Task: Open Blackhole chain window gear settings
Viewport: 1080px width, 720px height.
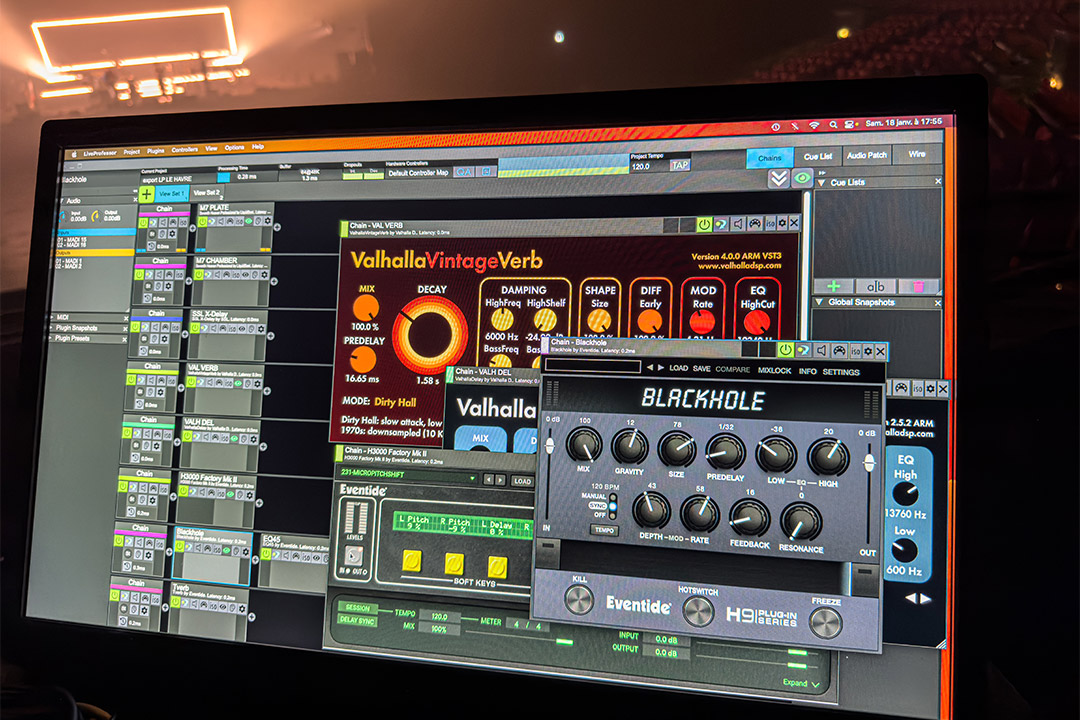Action: [x=868, y=351]
